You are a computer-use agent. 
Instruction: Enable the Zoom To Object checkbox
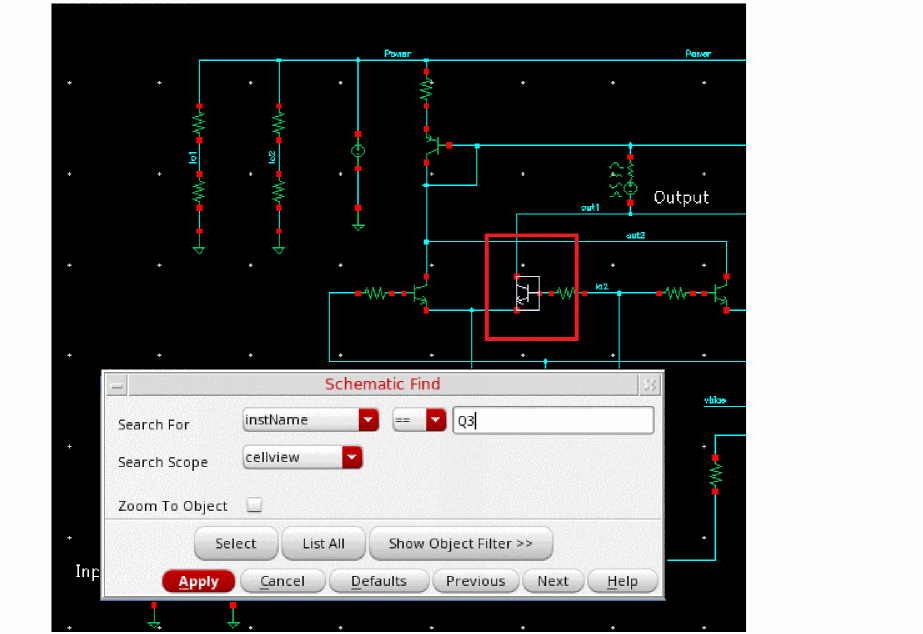[x=254, y=504]
